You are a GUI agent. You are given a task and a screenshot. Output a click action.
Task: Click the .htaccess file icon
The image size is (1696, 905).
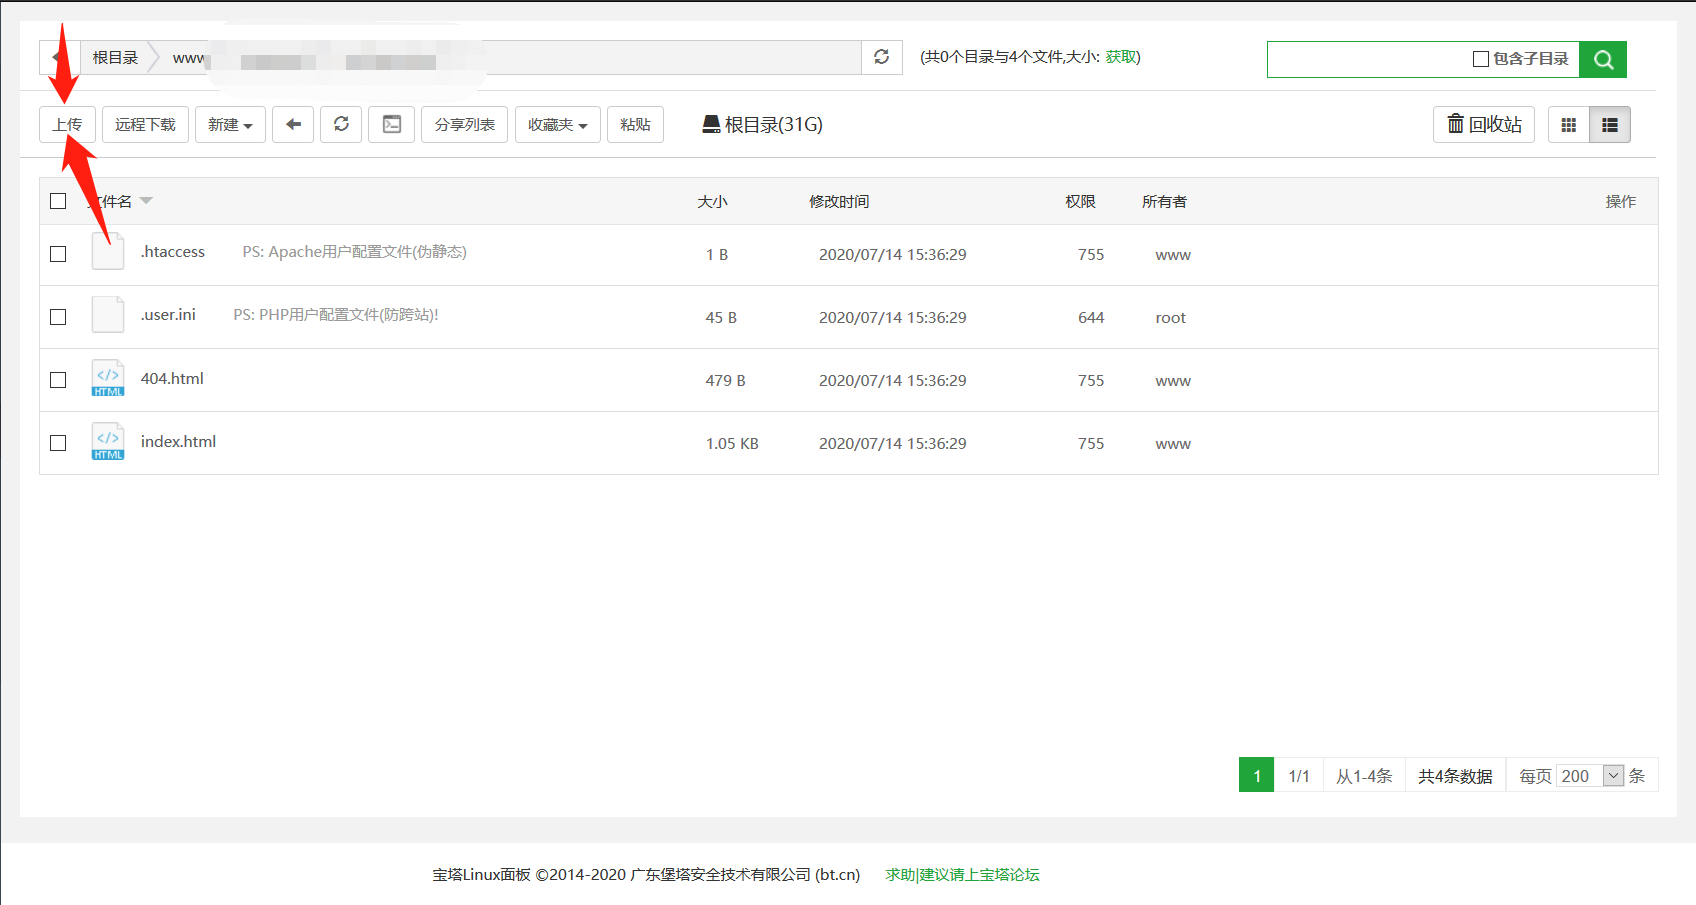tap(108, 251)
